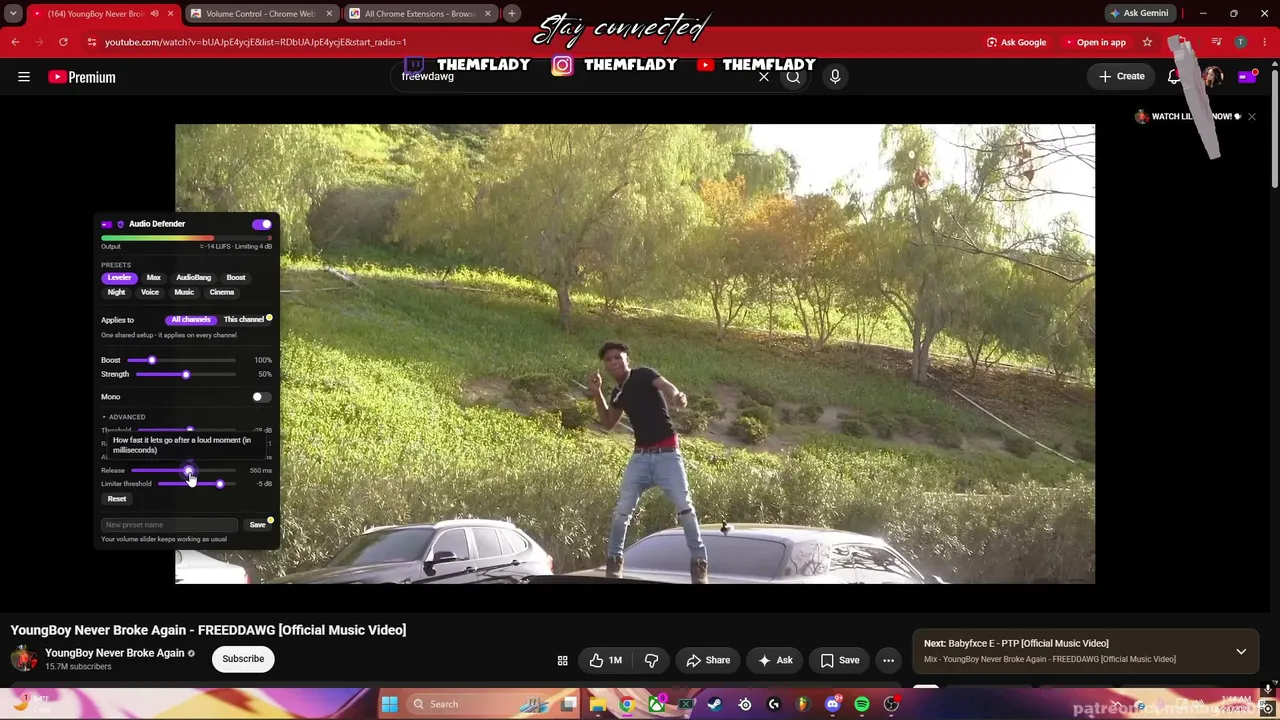
Task: Open the more actions ellipsis button
Action: tap(888, 660)
